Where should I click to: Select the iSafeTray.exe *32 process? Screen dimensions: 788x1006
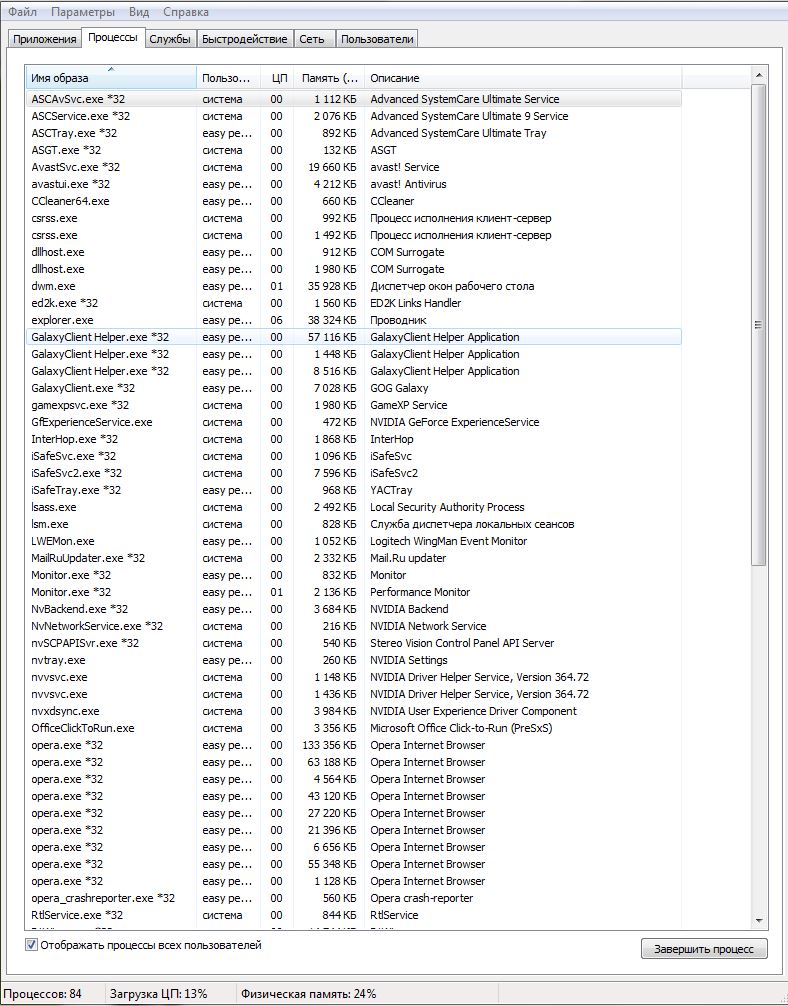point(354,490)
